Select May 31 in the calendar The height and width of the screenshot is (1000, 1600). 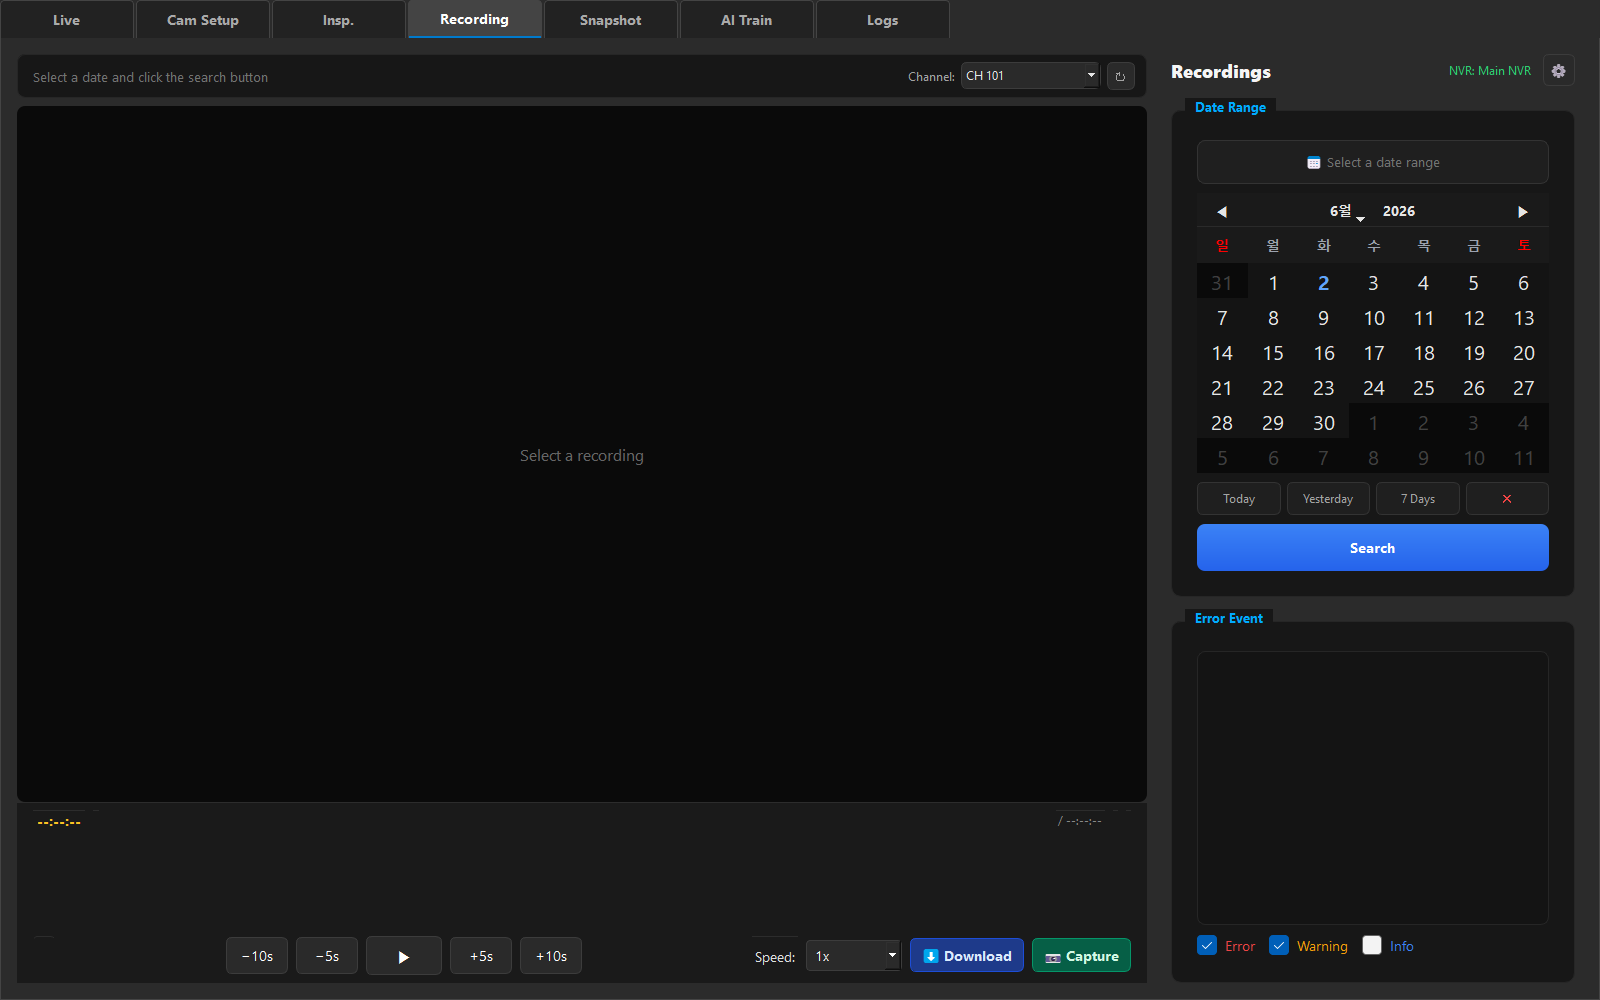pos(1222,283)
